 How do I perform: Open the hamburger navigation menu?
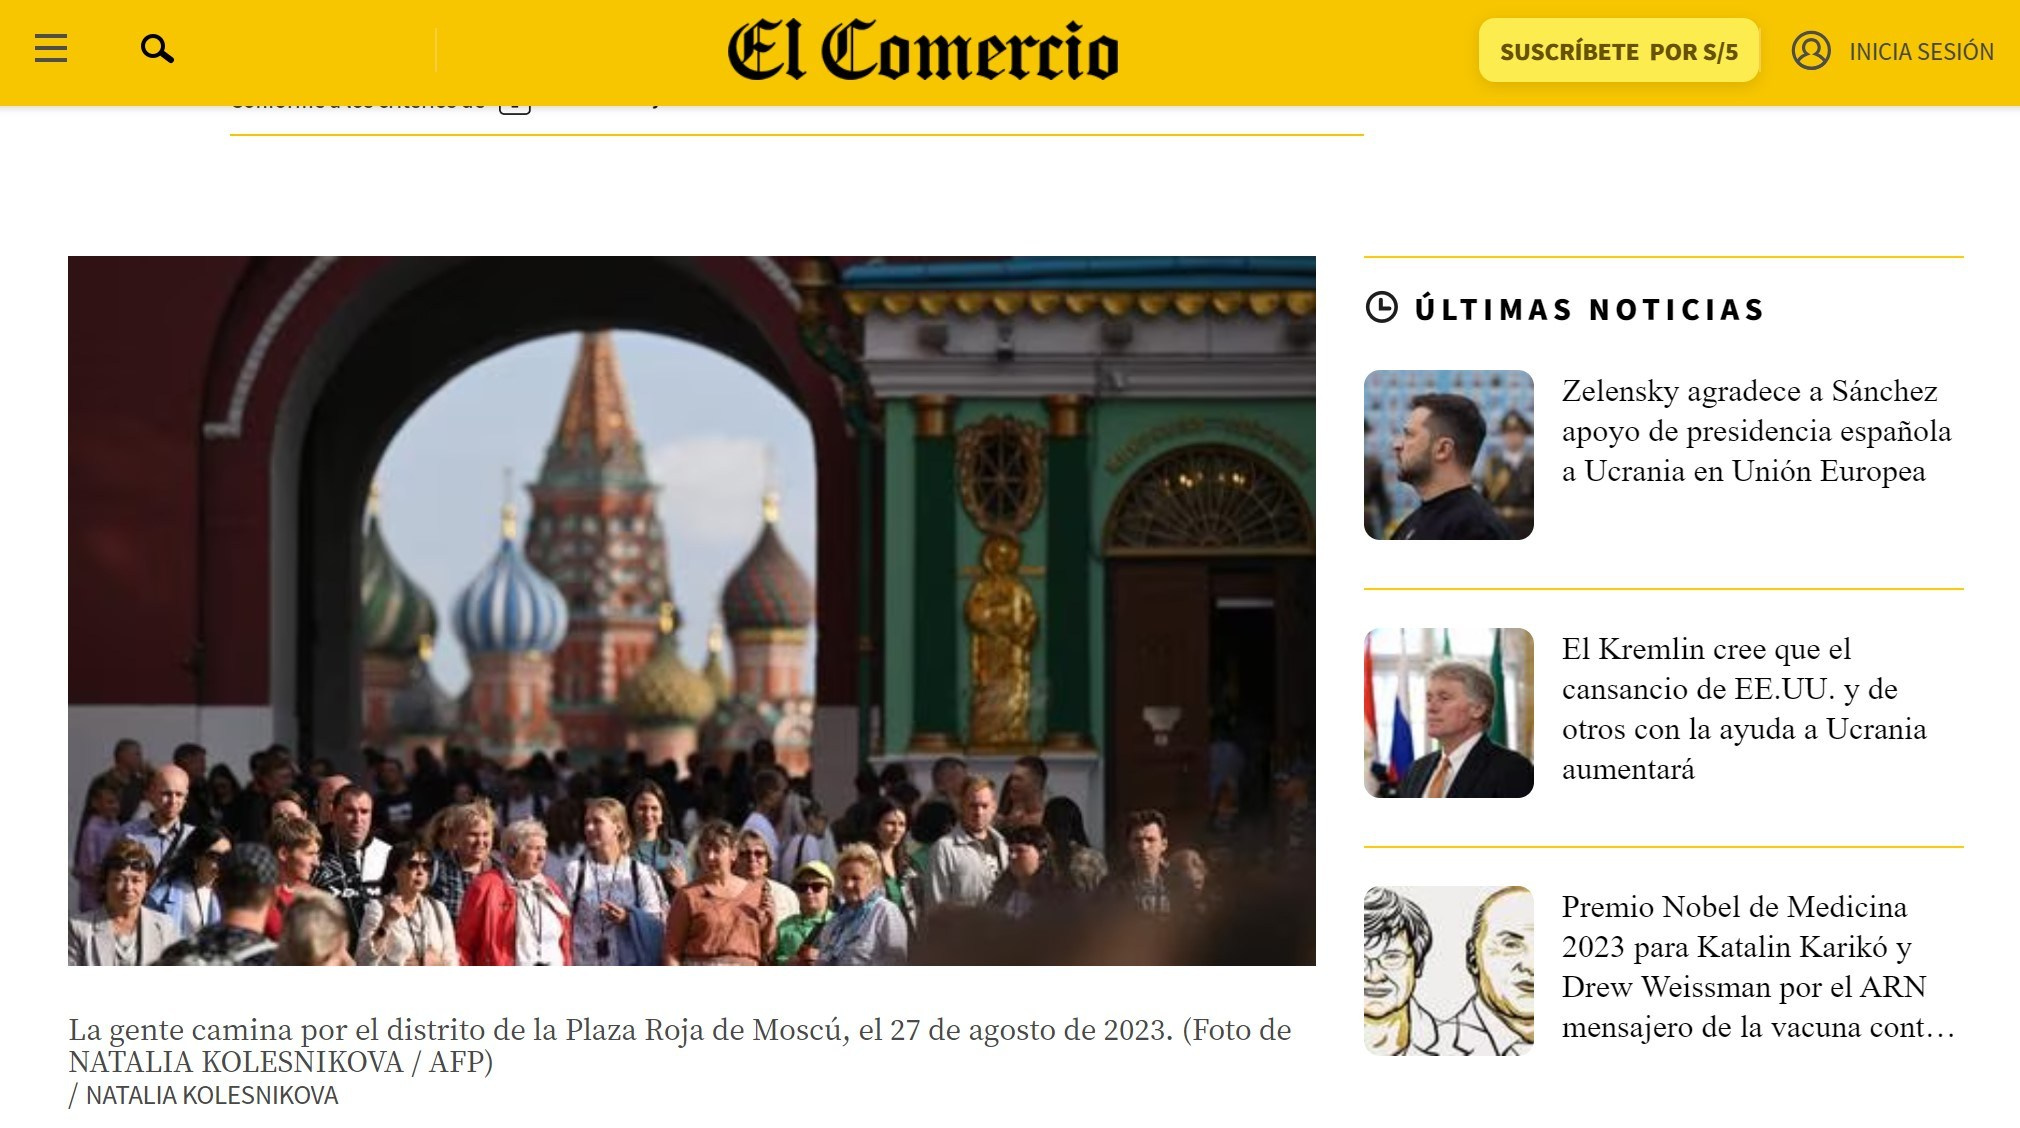click(x=51, y=48)
